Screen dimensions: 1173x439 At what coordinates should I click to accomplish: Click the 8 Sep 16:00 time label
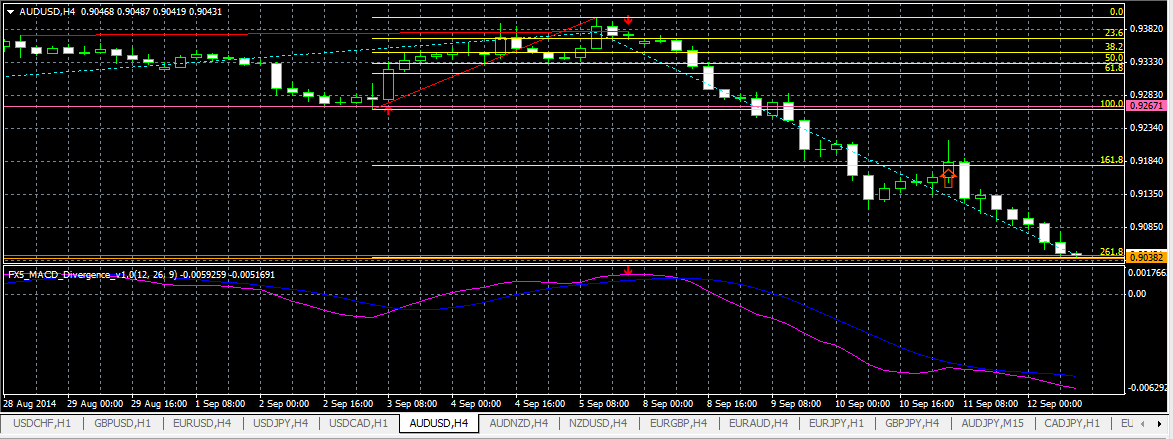734,404
